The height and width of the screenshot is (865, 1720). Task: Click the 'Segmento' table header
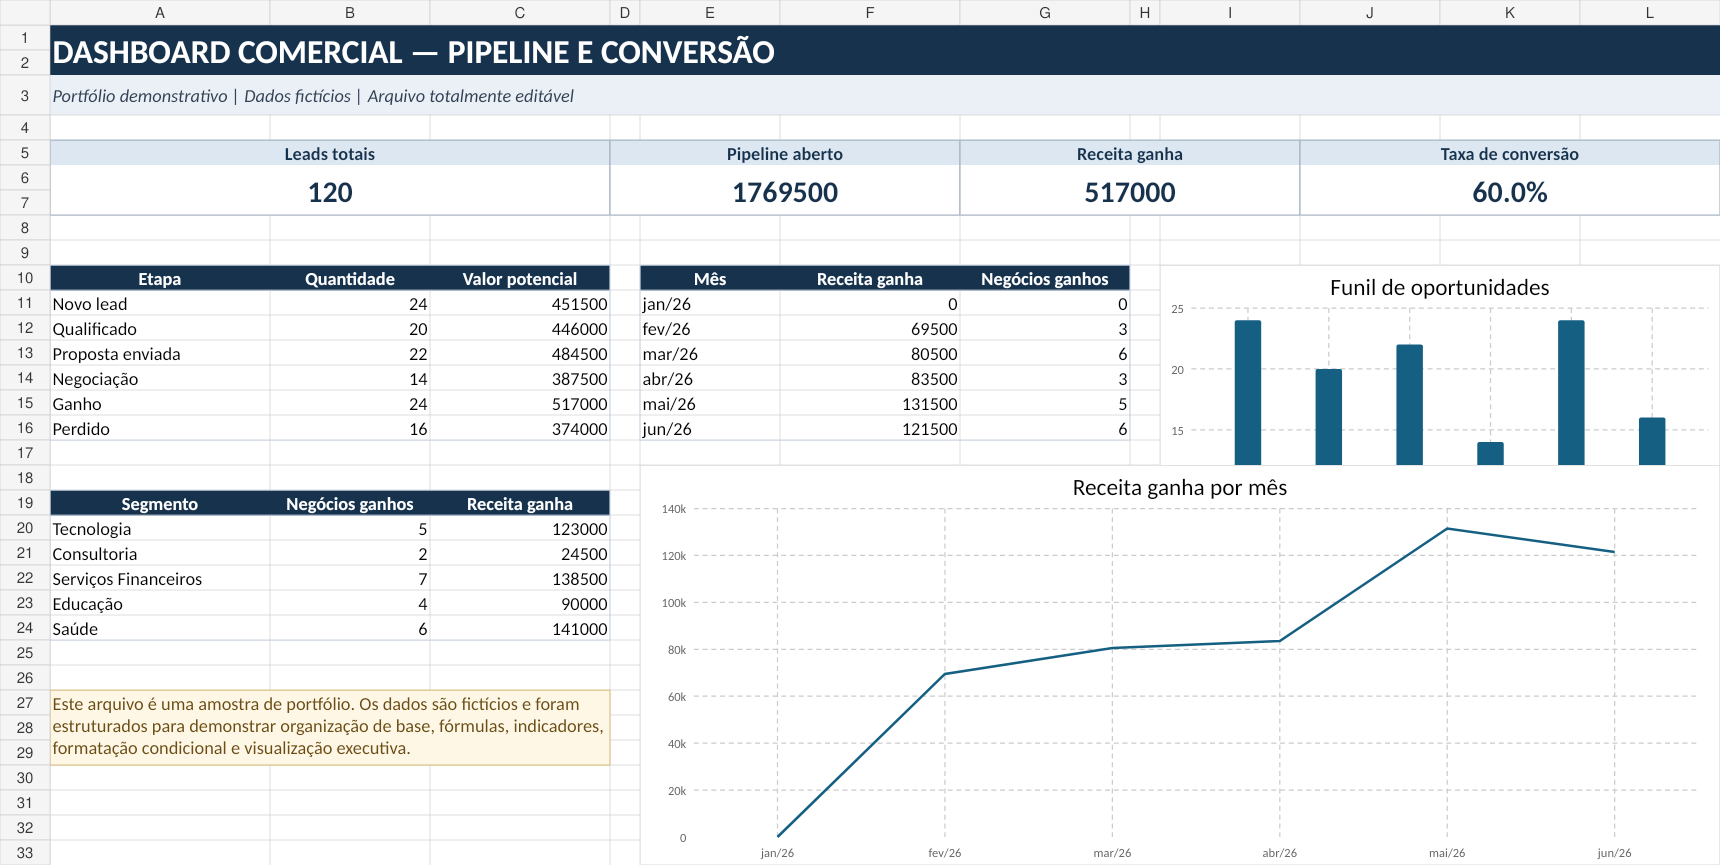[x=160, y=503]
